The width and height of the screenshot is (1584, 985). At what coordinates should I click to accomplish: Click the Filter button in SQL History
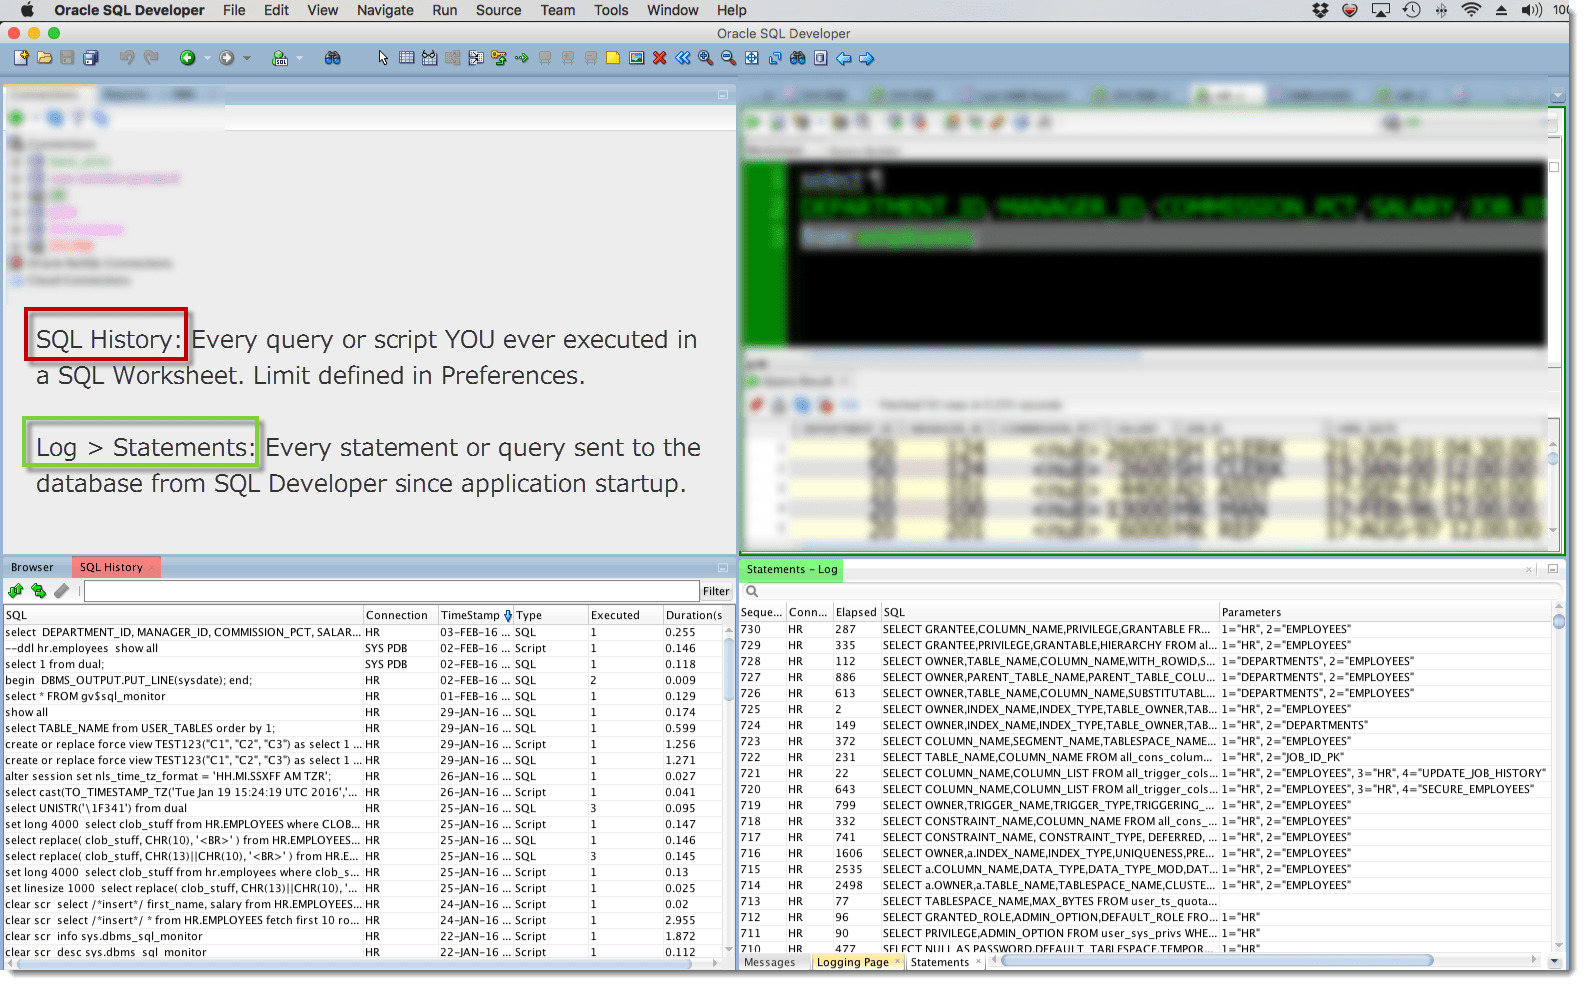point(716,591)
